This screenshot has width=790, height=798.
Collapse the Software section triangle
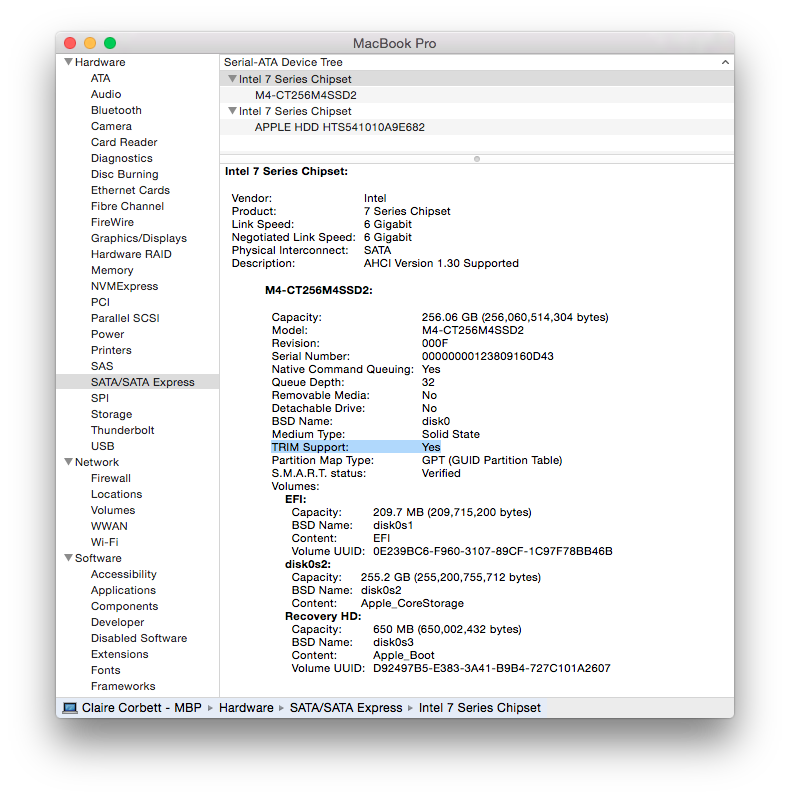coord(68,557)
